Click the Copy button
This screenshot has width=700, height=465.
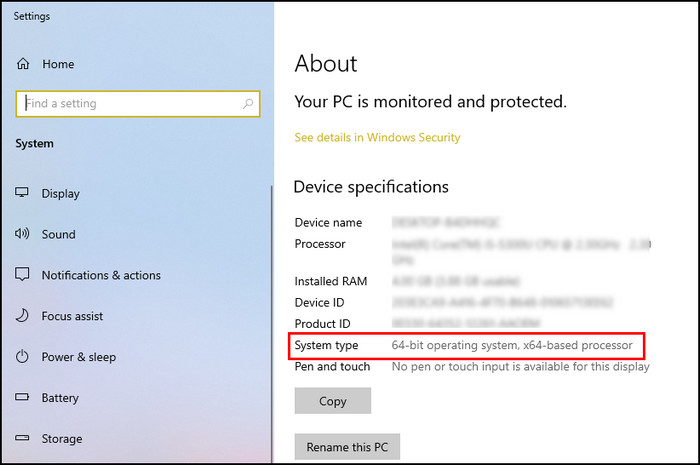tap(332, 401)
